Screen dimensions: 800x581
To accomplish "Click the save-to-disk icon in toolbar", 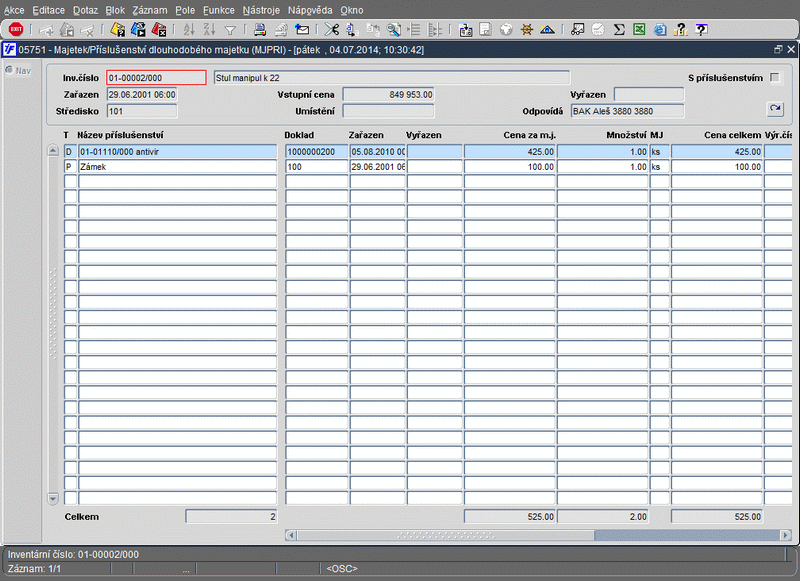I will point(465,30).
